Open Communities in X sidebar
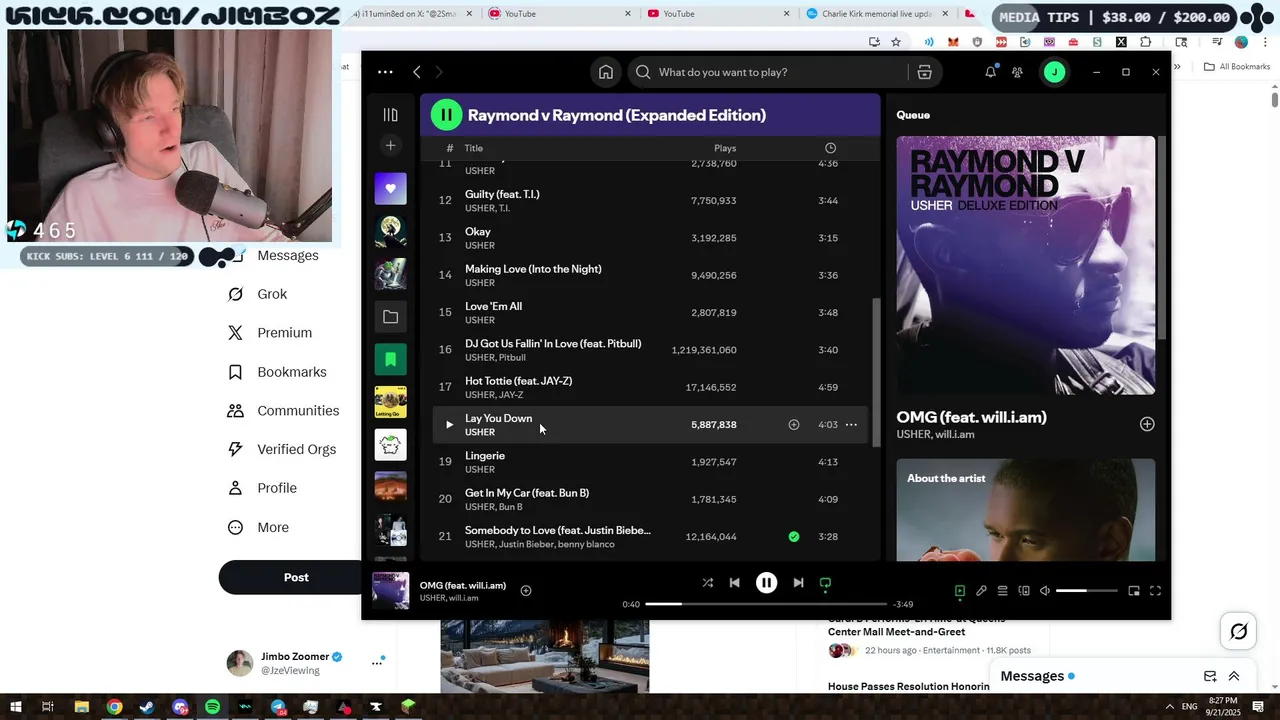 click(283, 411)
